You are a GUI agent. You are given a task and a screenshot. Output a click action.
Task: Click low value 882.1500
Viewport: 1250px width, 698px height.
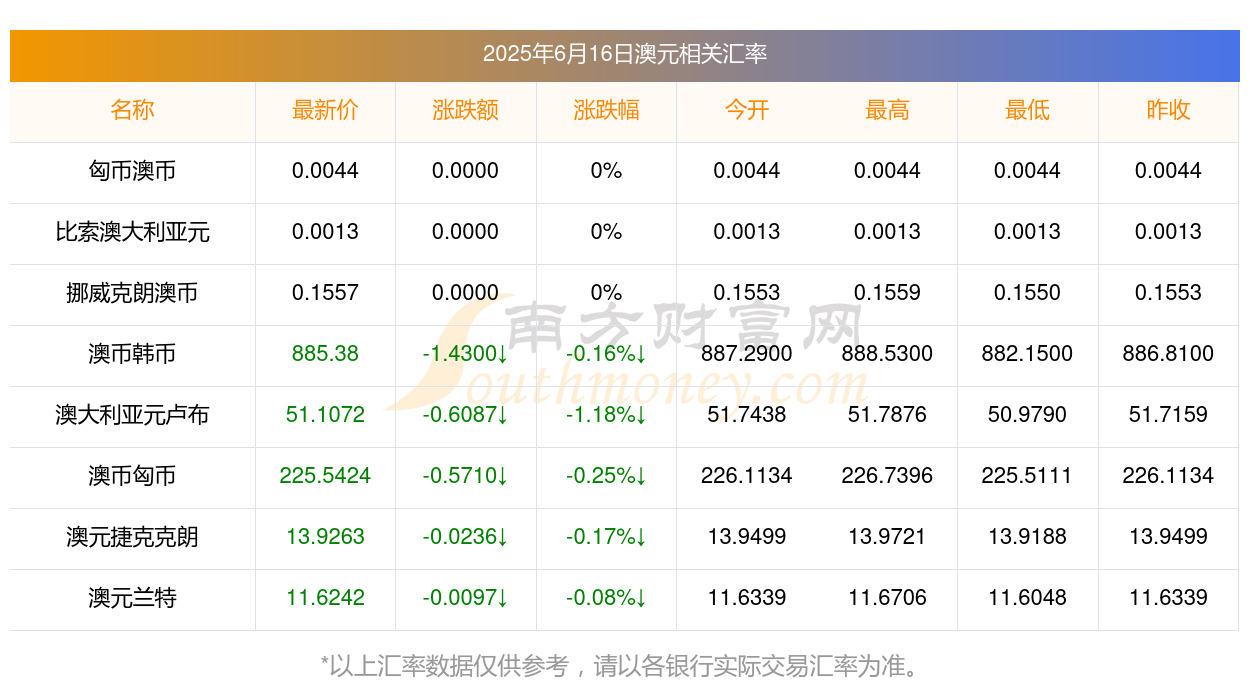[x=1027, y=354]
